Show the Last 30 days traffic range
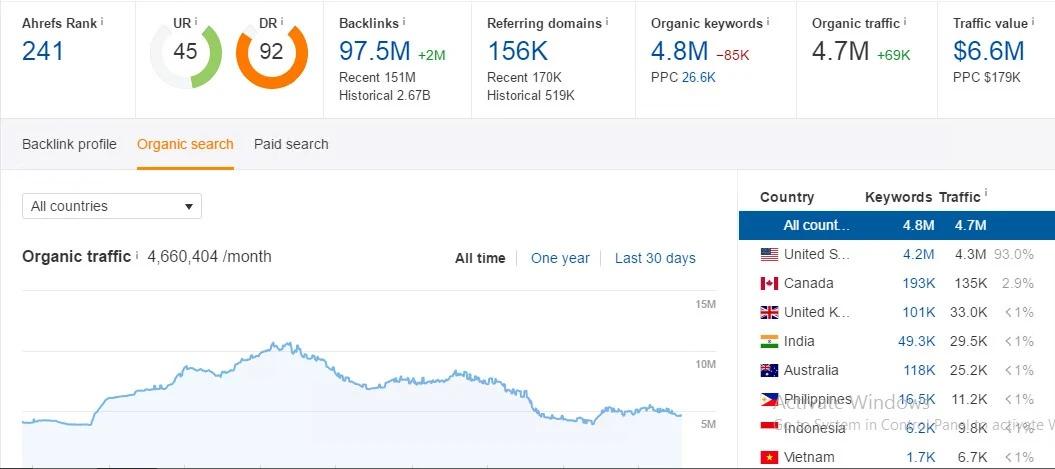The width and height of the screenshot is (1055, 469). click(655, 258)
